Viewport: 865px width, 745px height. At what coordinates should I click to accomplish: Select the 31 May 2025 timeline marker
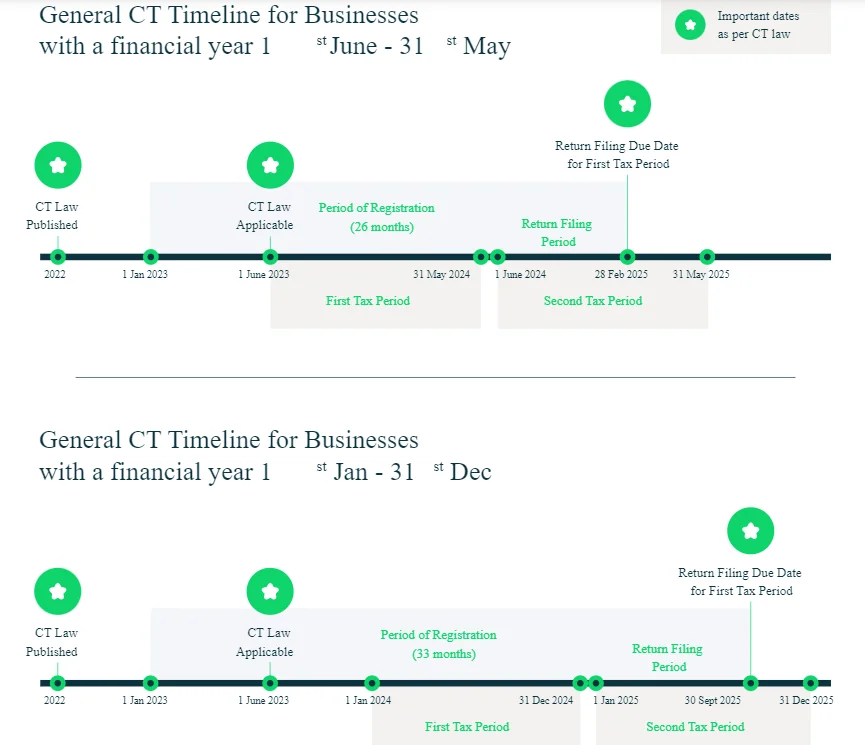(707, 257)
